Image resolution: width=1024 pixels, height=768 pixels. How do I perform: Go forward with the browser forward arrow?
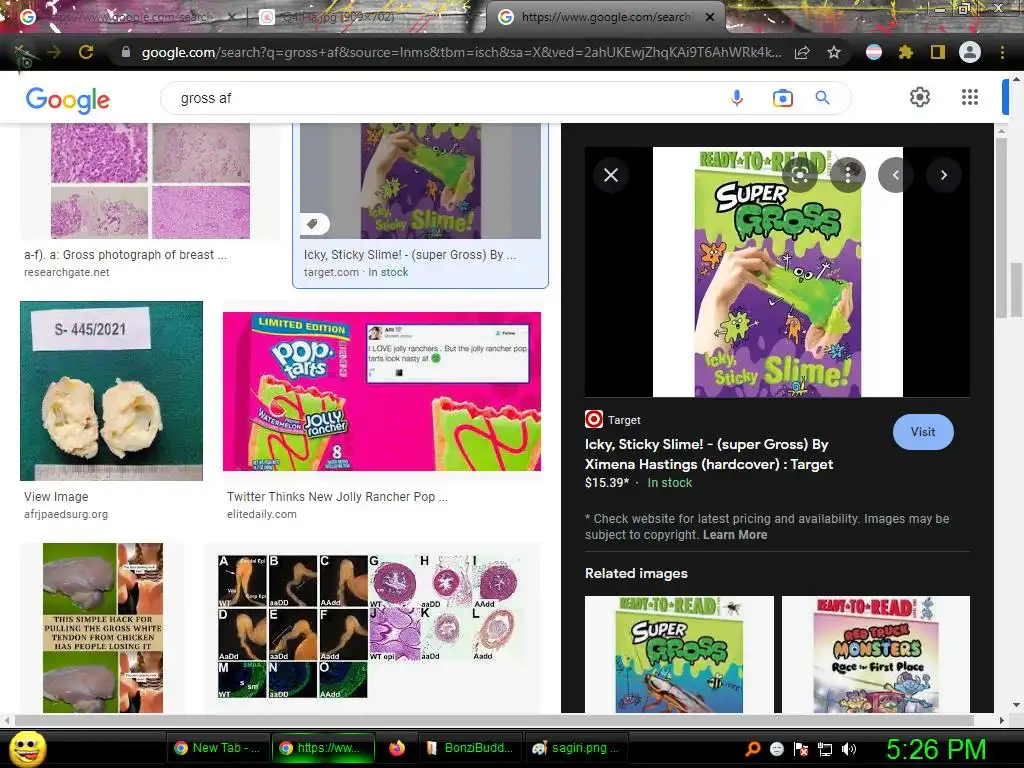pyautogui.click(x=54, y=52)
